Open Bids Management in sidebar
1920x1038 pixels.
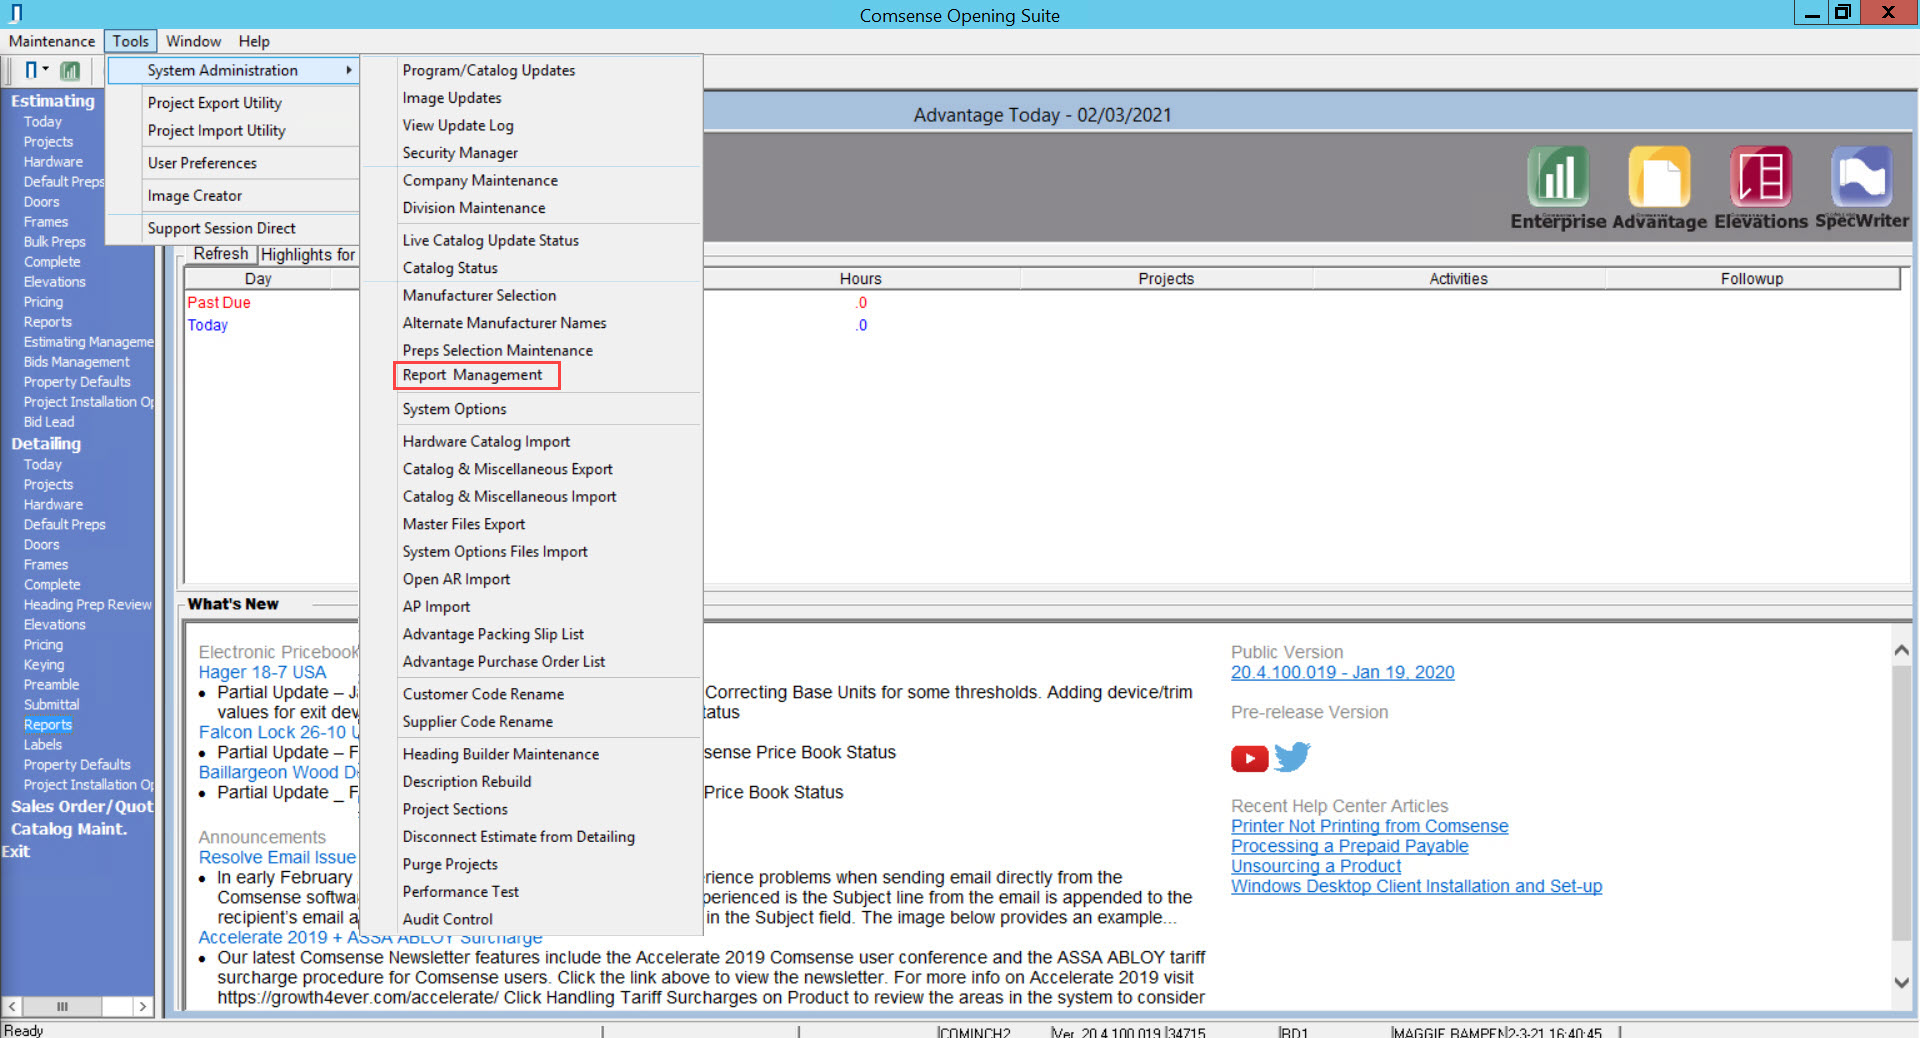tap(76, 362)
